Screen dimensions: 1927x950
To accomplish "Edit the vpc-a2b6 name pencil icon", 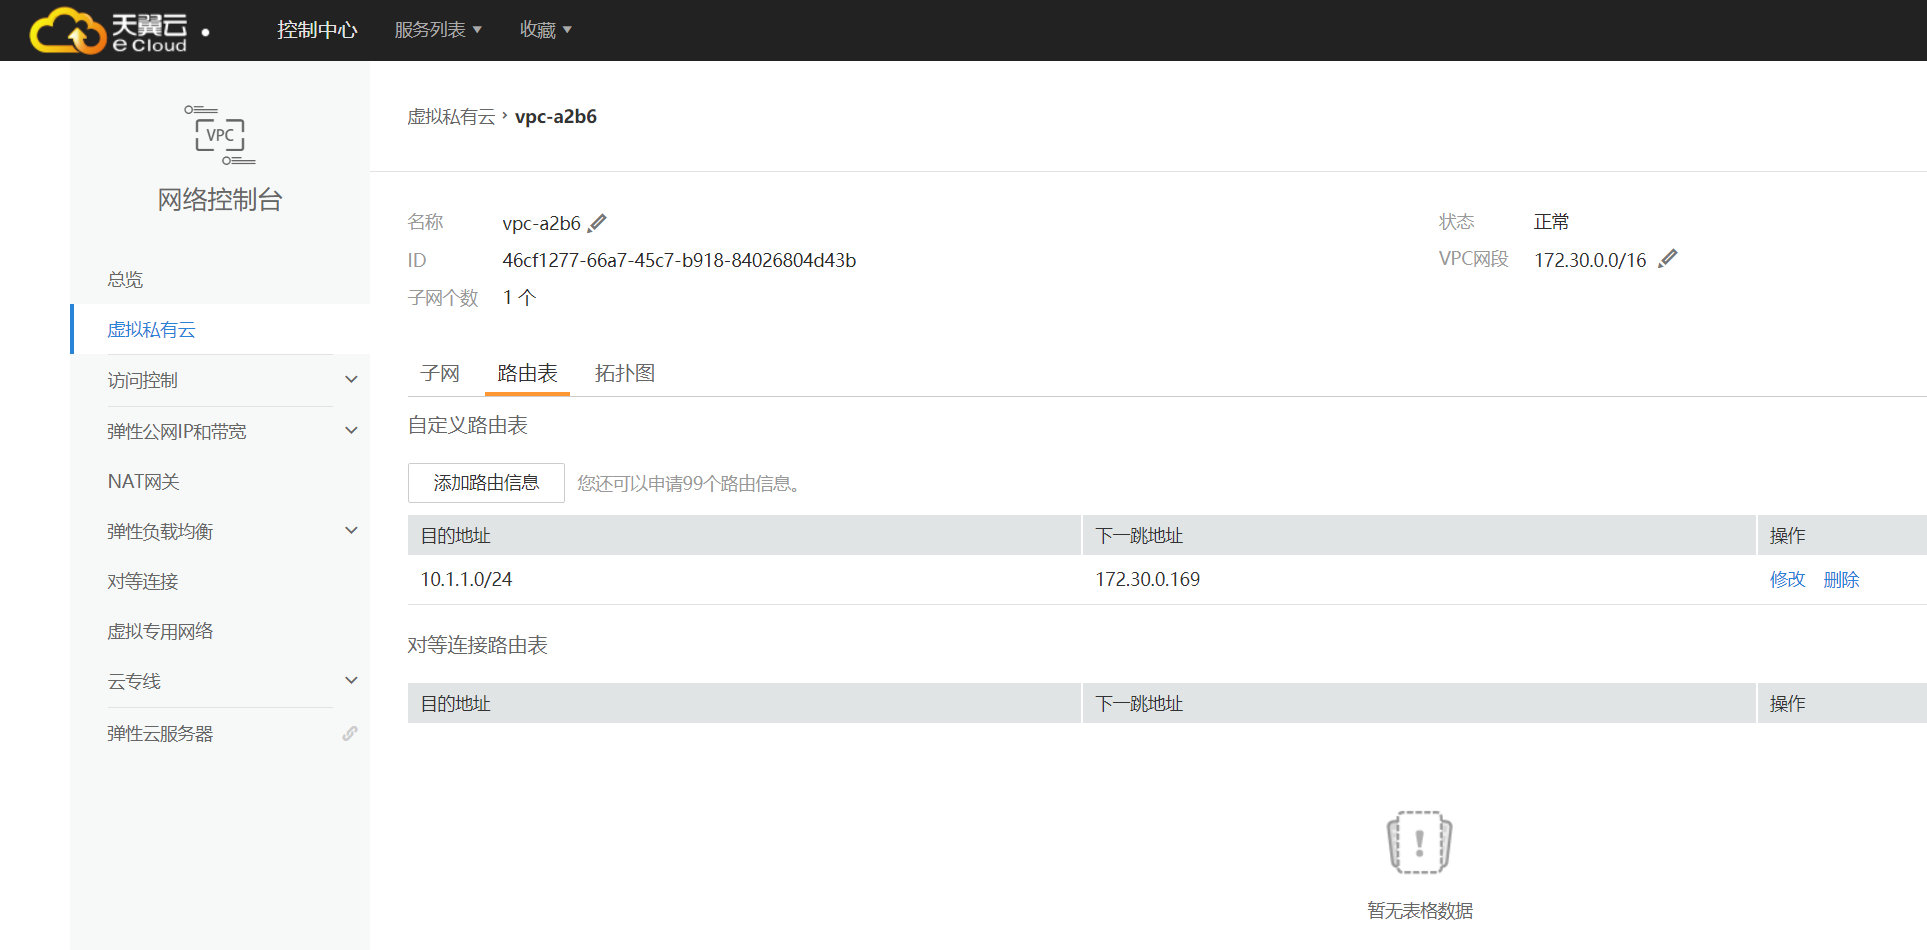I will [597, 223].
